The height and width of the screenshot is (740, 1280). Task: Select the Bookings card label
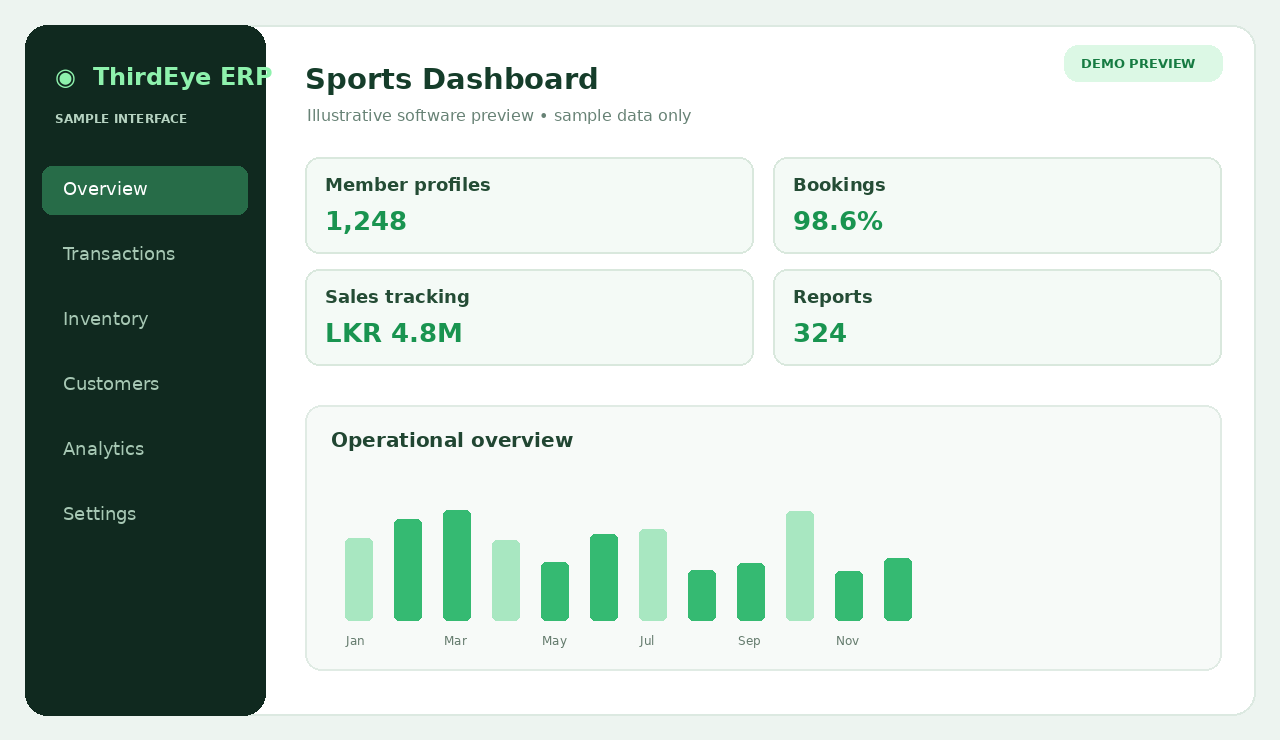pos(839,185)
